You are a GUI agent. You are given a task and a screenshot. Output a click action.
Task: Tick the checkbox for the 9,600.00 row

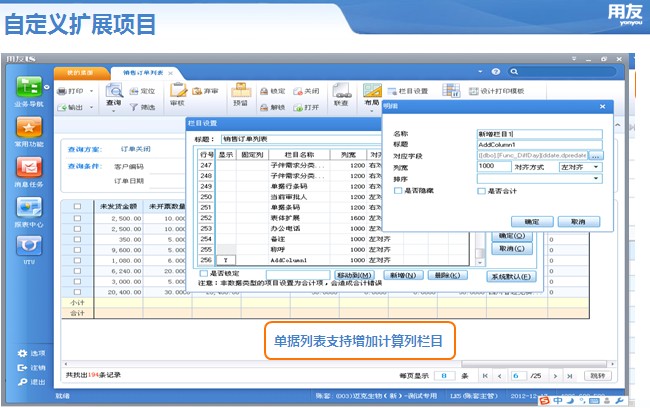pyautogui.click(x=77, y=250)
